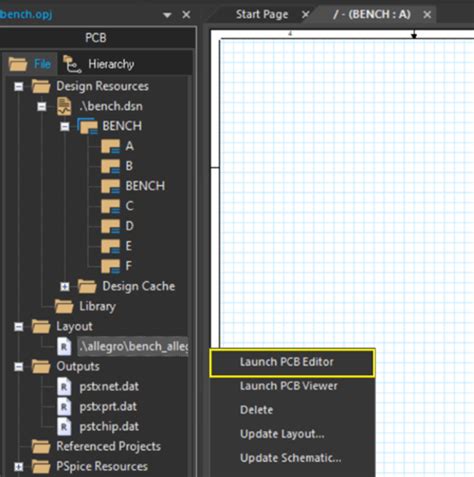
Task: Collapse the BENCH schematic folder node
Action: tap(65, 127)
